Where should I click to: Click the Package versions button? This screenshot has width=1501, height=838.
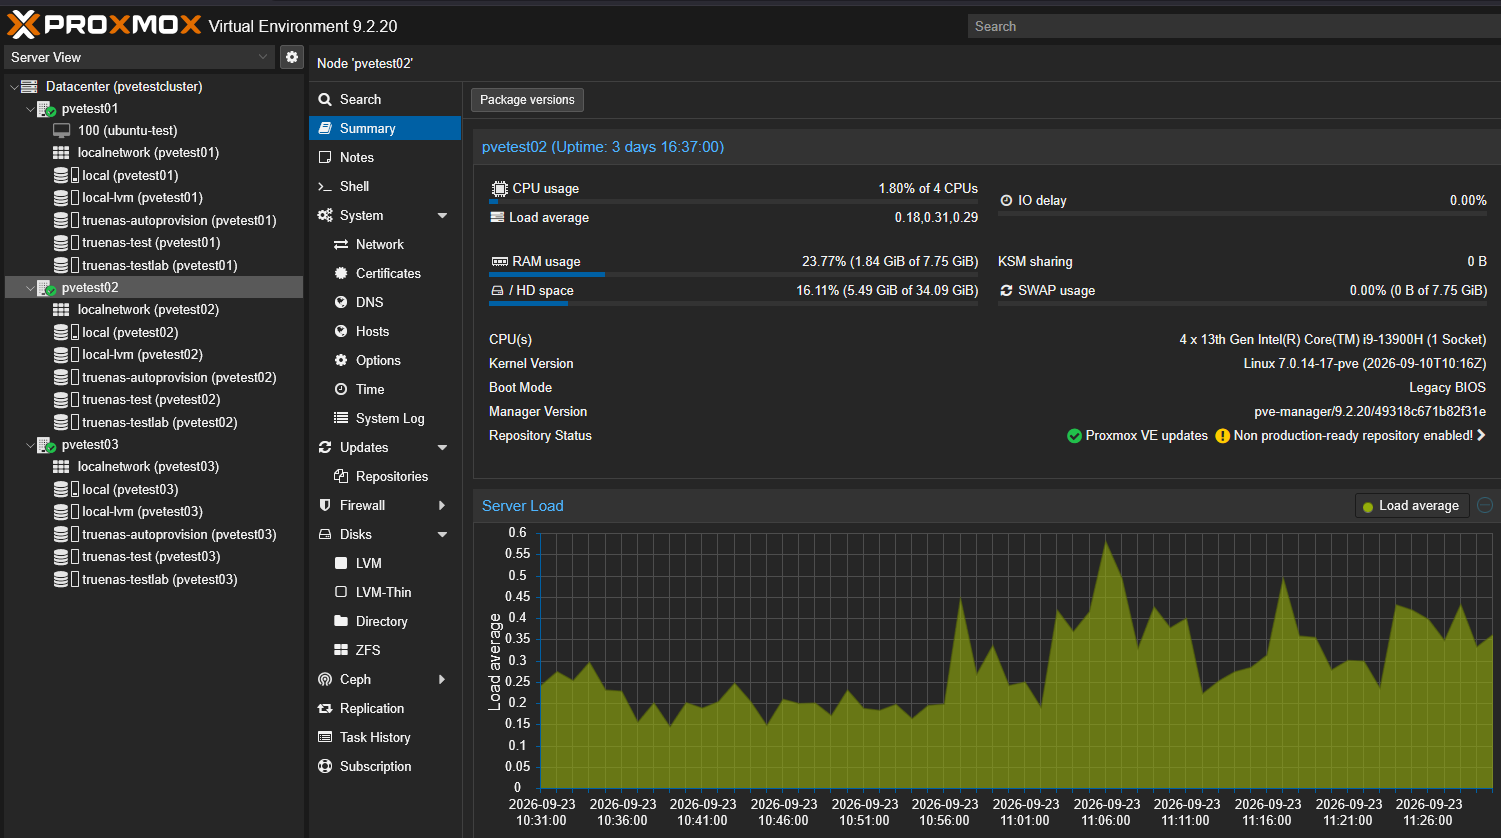527,100
